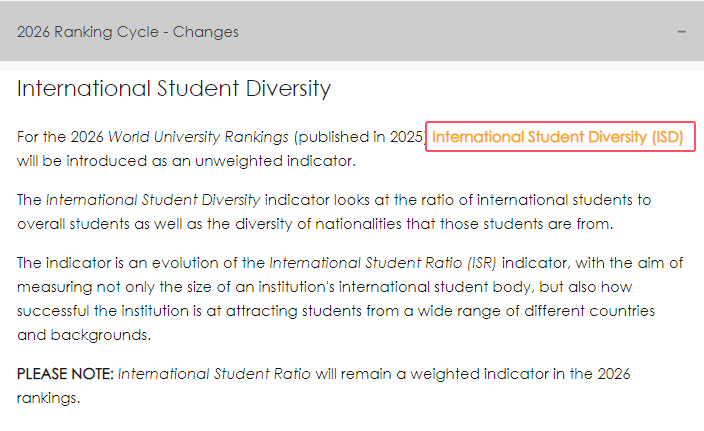
Task: Click the italic "International Student Ratio (ISR)" text
Action: 382,263
